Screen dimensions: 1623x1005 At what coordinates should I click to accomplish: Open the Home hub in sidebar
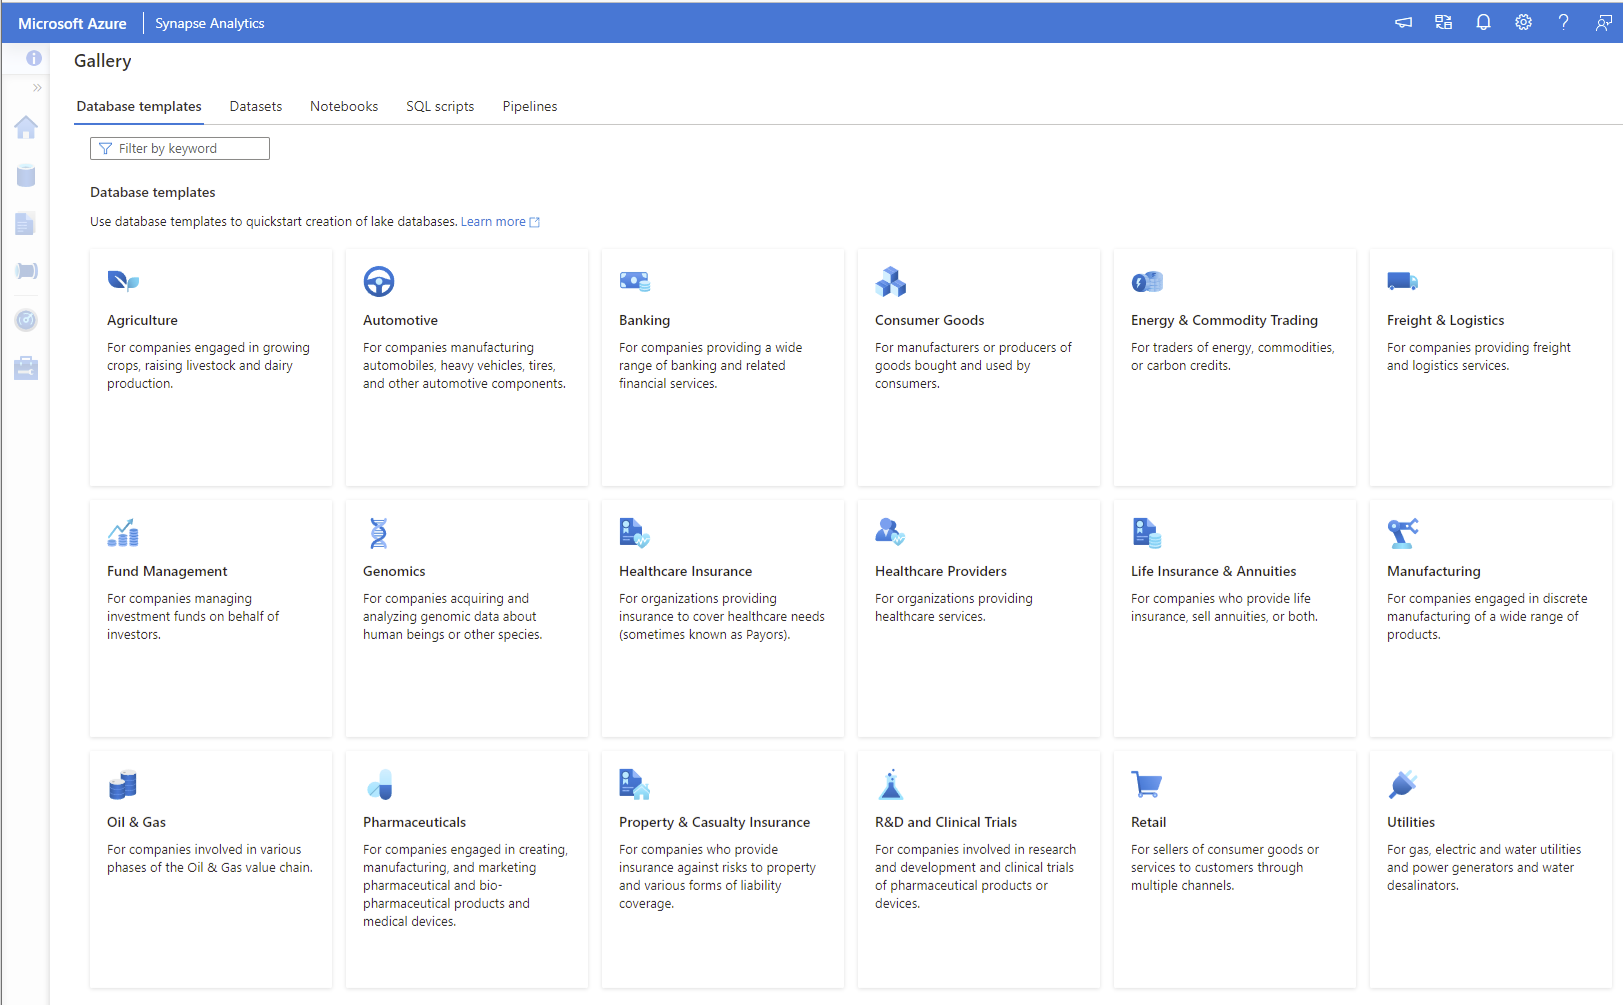tap(26, 127)
